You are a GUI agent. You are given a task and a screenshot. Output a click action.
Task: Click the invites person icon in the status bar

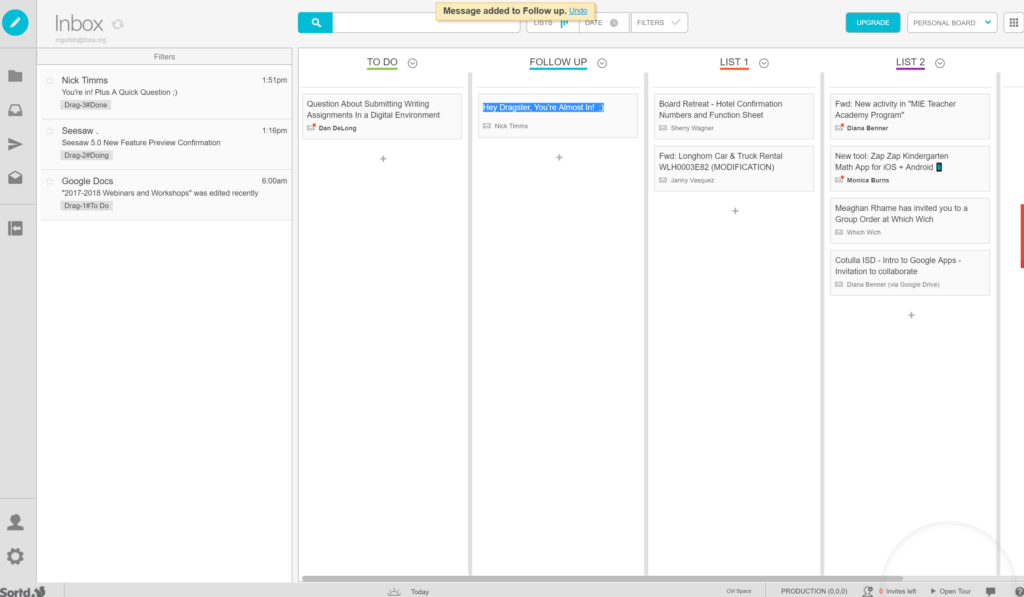click(x=868, y=590)
